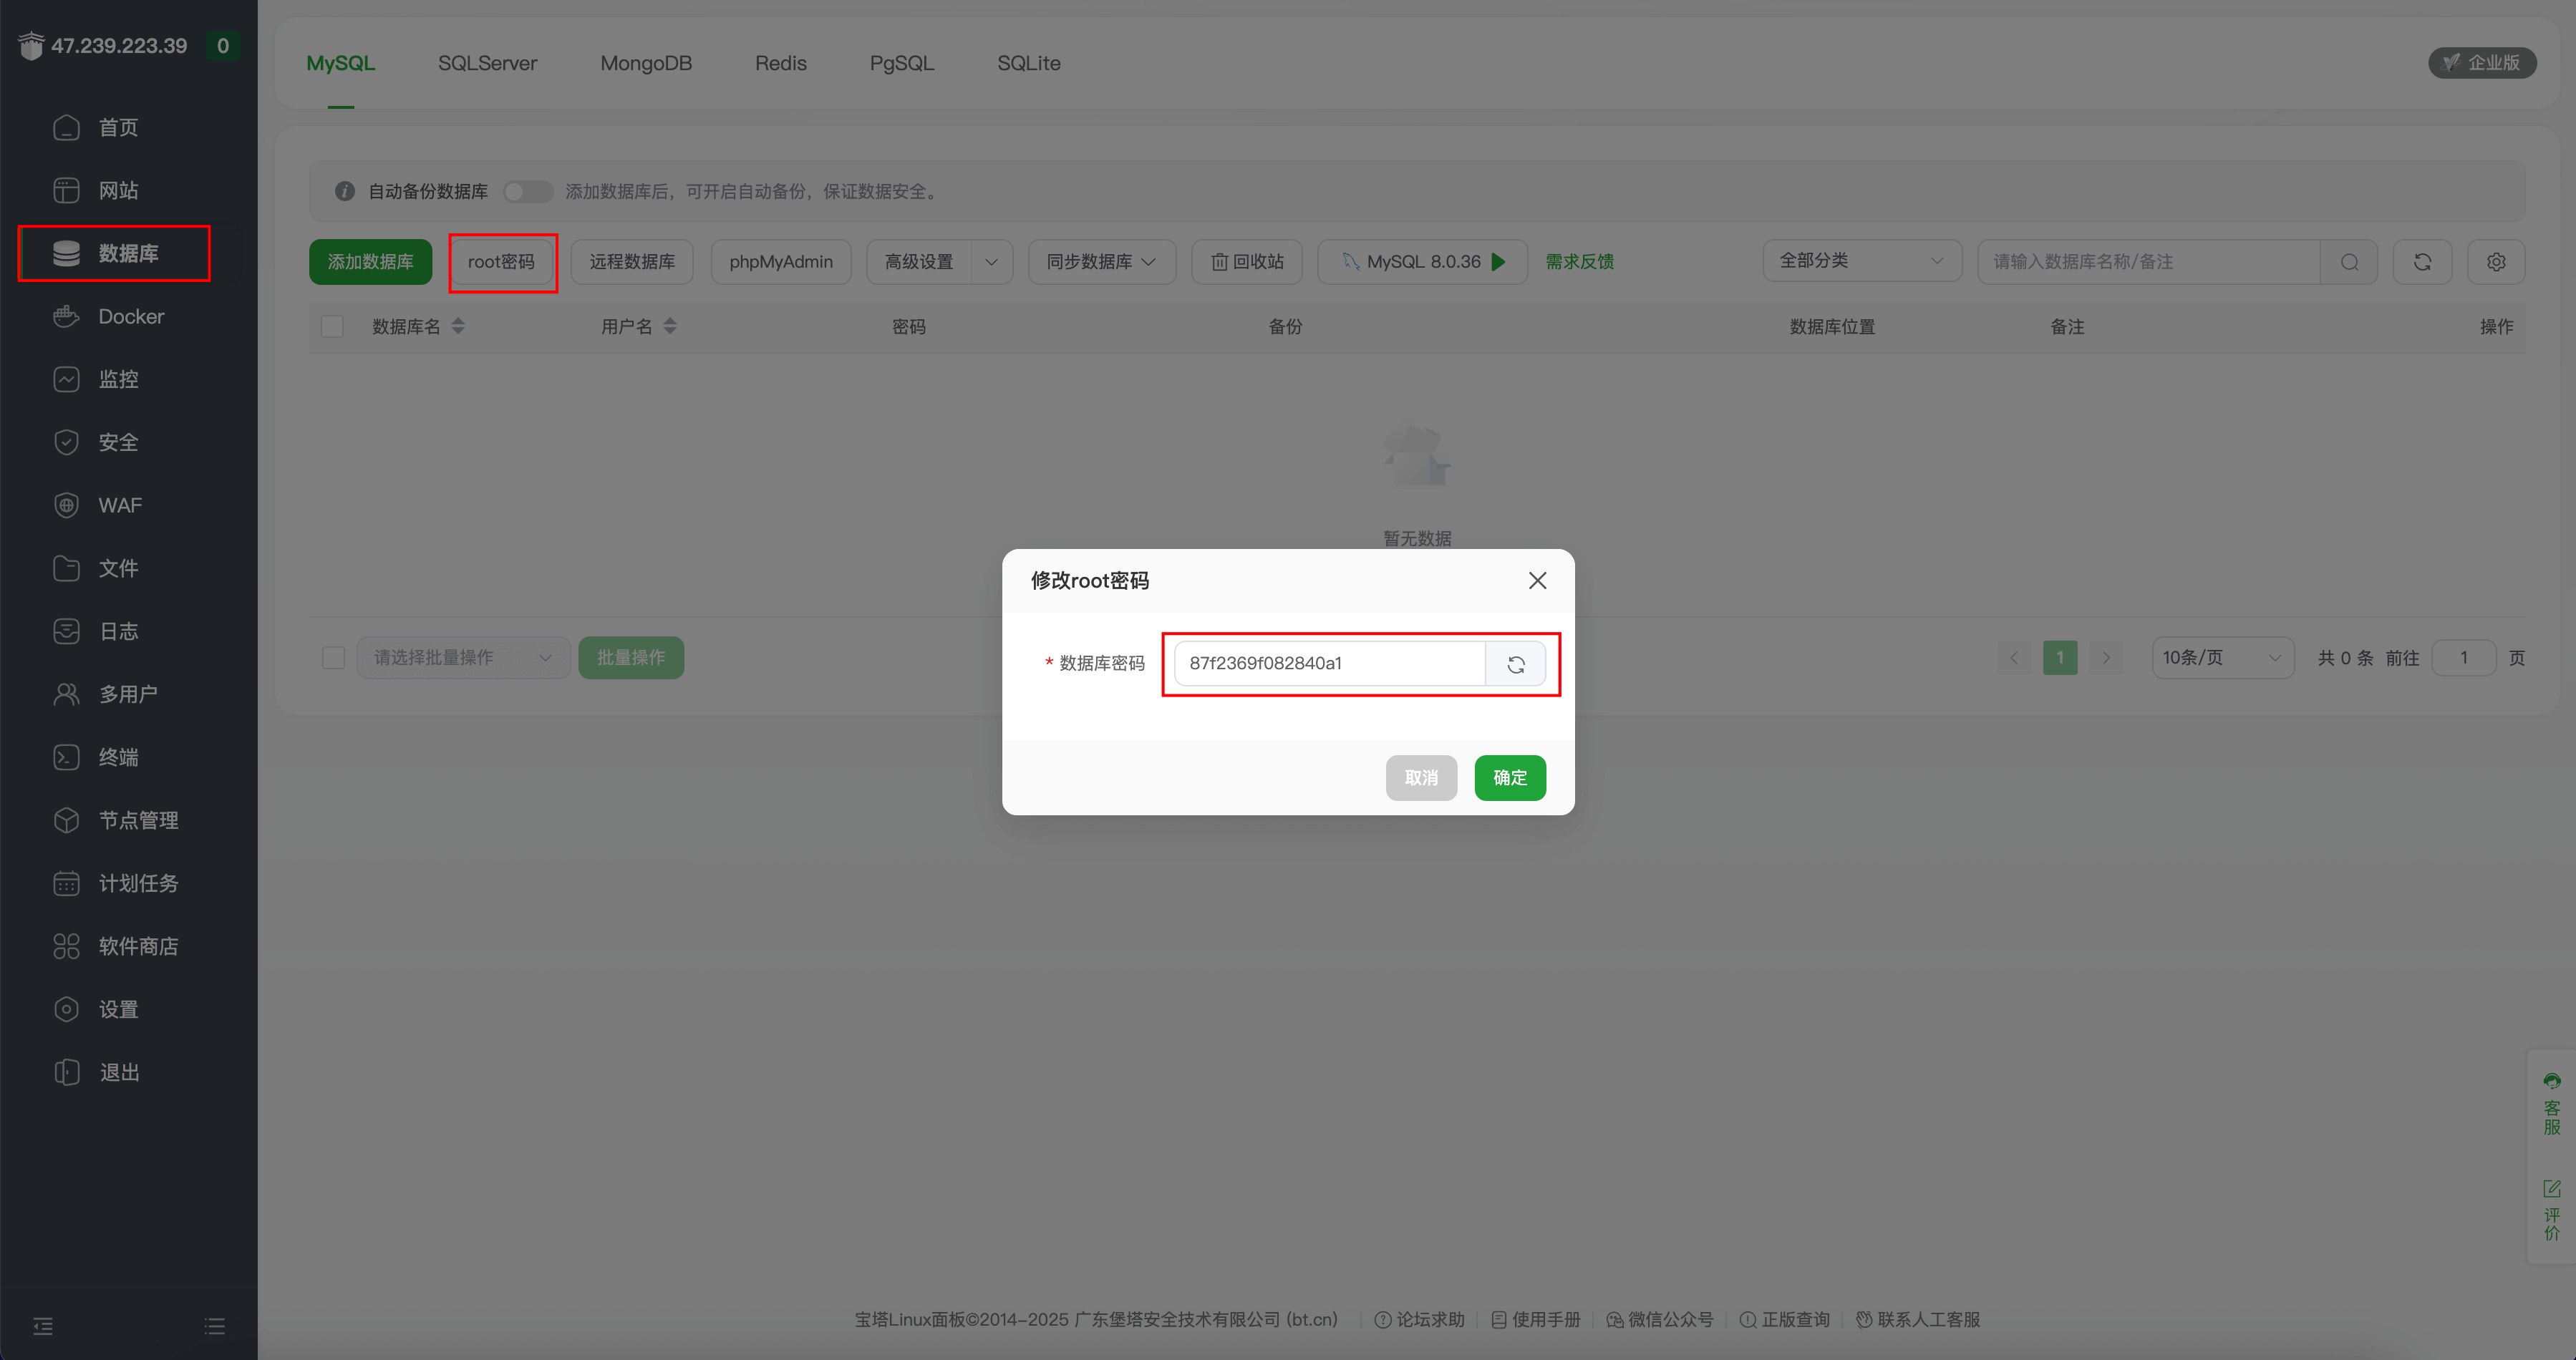Image resolution: width=2576 pixels, height=1360 pixels.
Task: Open the table column settings gear
Action: tap(2496, 262)
